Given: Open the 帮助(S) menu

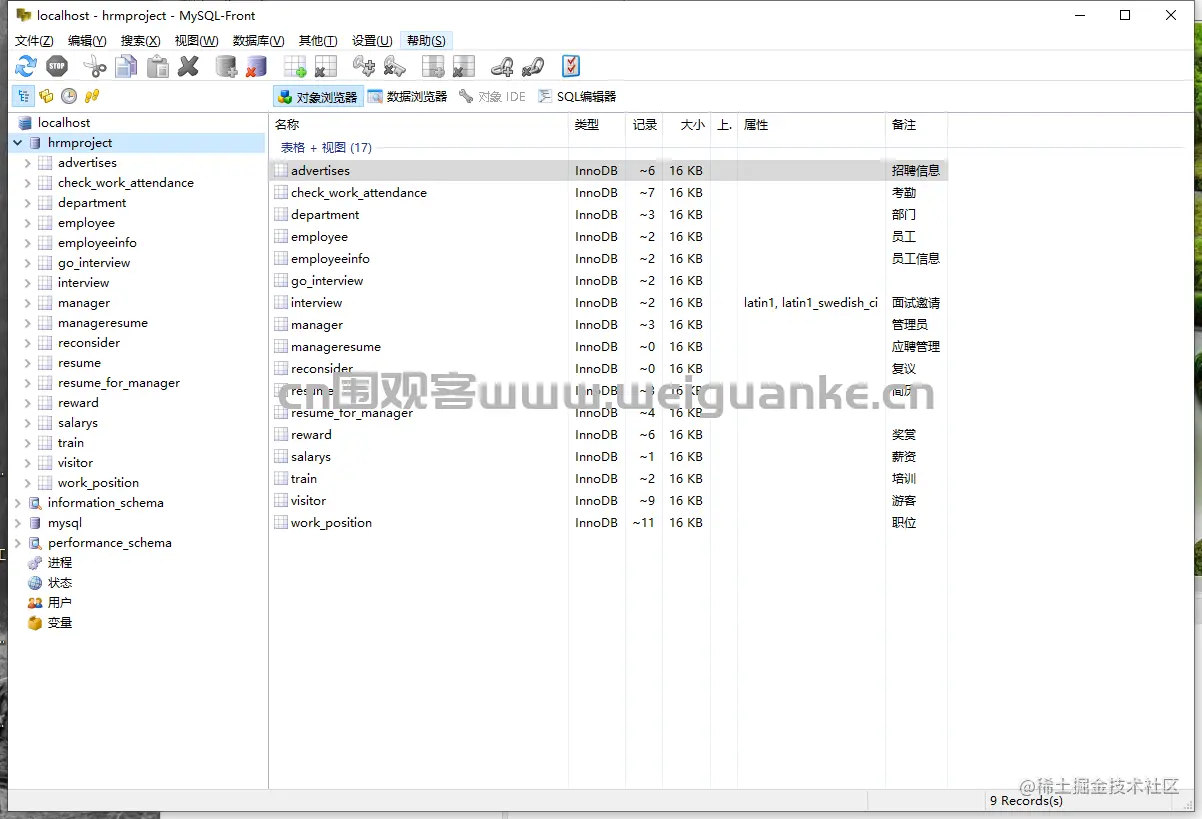Looking at the screenshot, I should 426,41.
